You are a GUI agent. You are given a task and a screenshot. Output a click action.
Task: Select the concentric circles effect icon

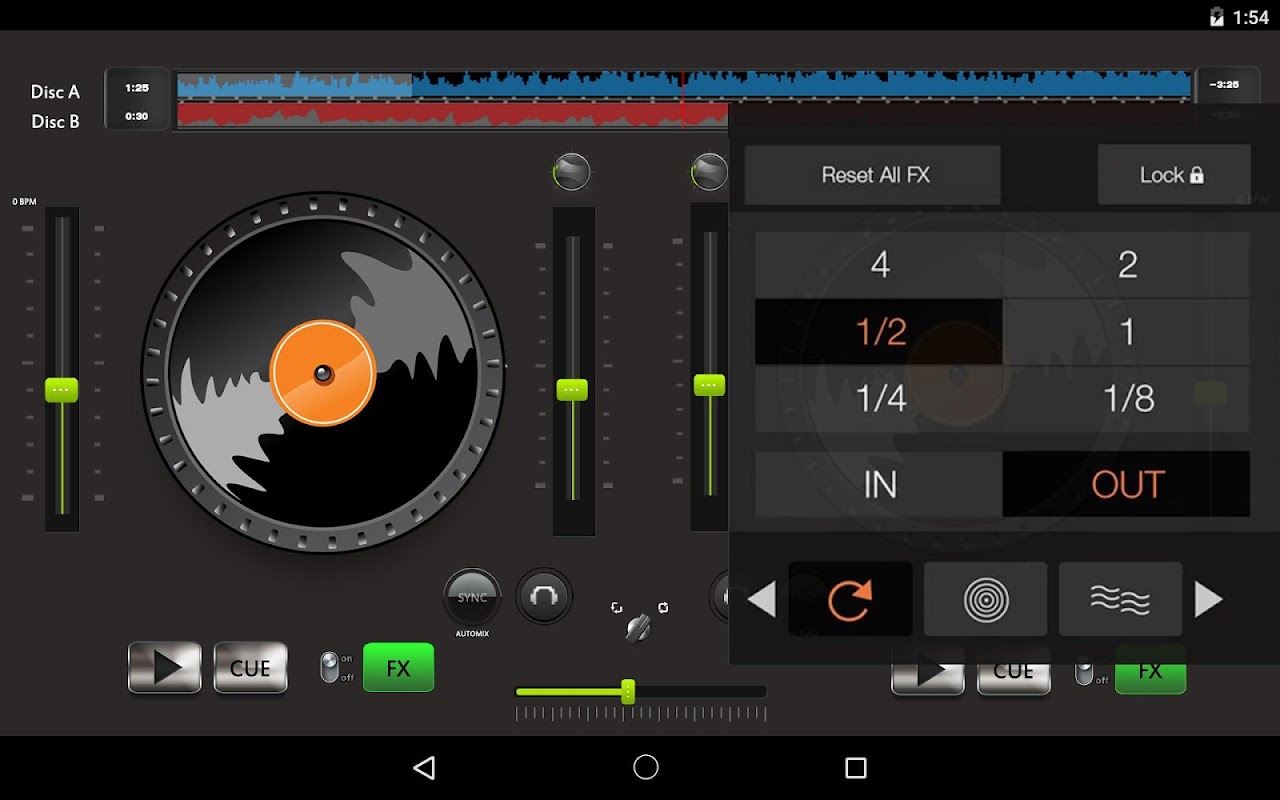[x=986, y=599]
